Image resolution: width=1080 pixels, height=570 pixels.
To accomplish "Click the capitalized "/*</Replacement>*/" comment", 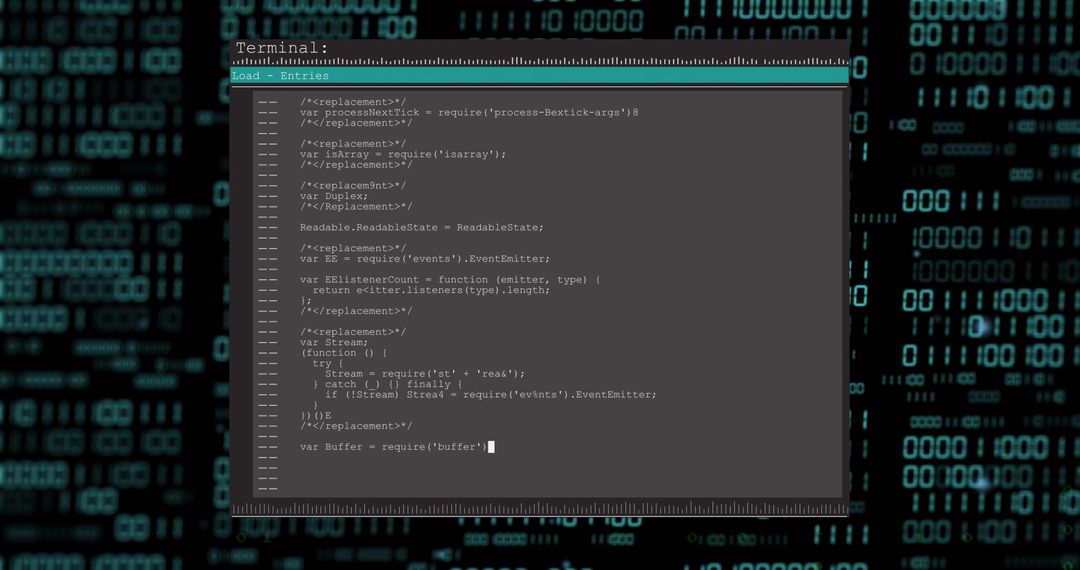I will click(356, 207).
